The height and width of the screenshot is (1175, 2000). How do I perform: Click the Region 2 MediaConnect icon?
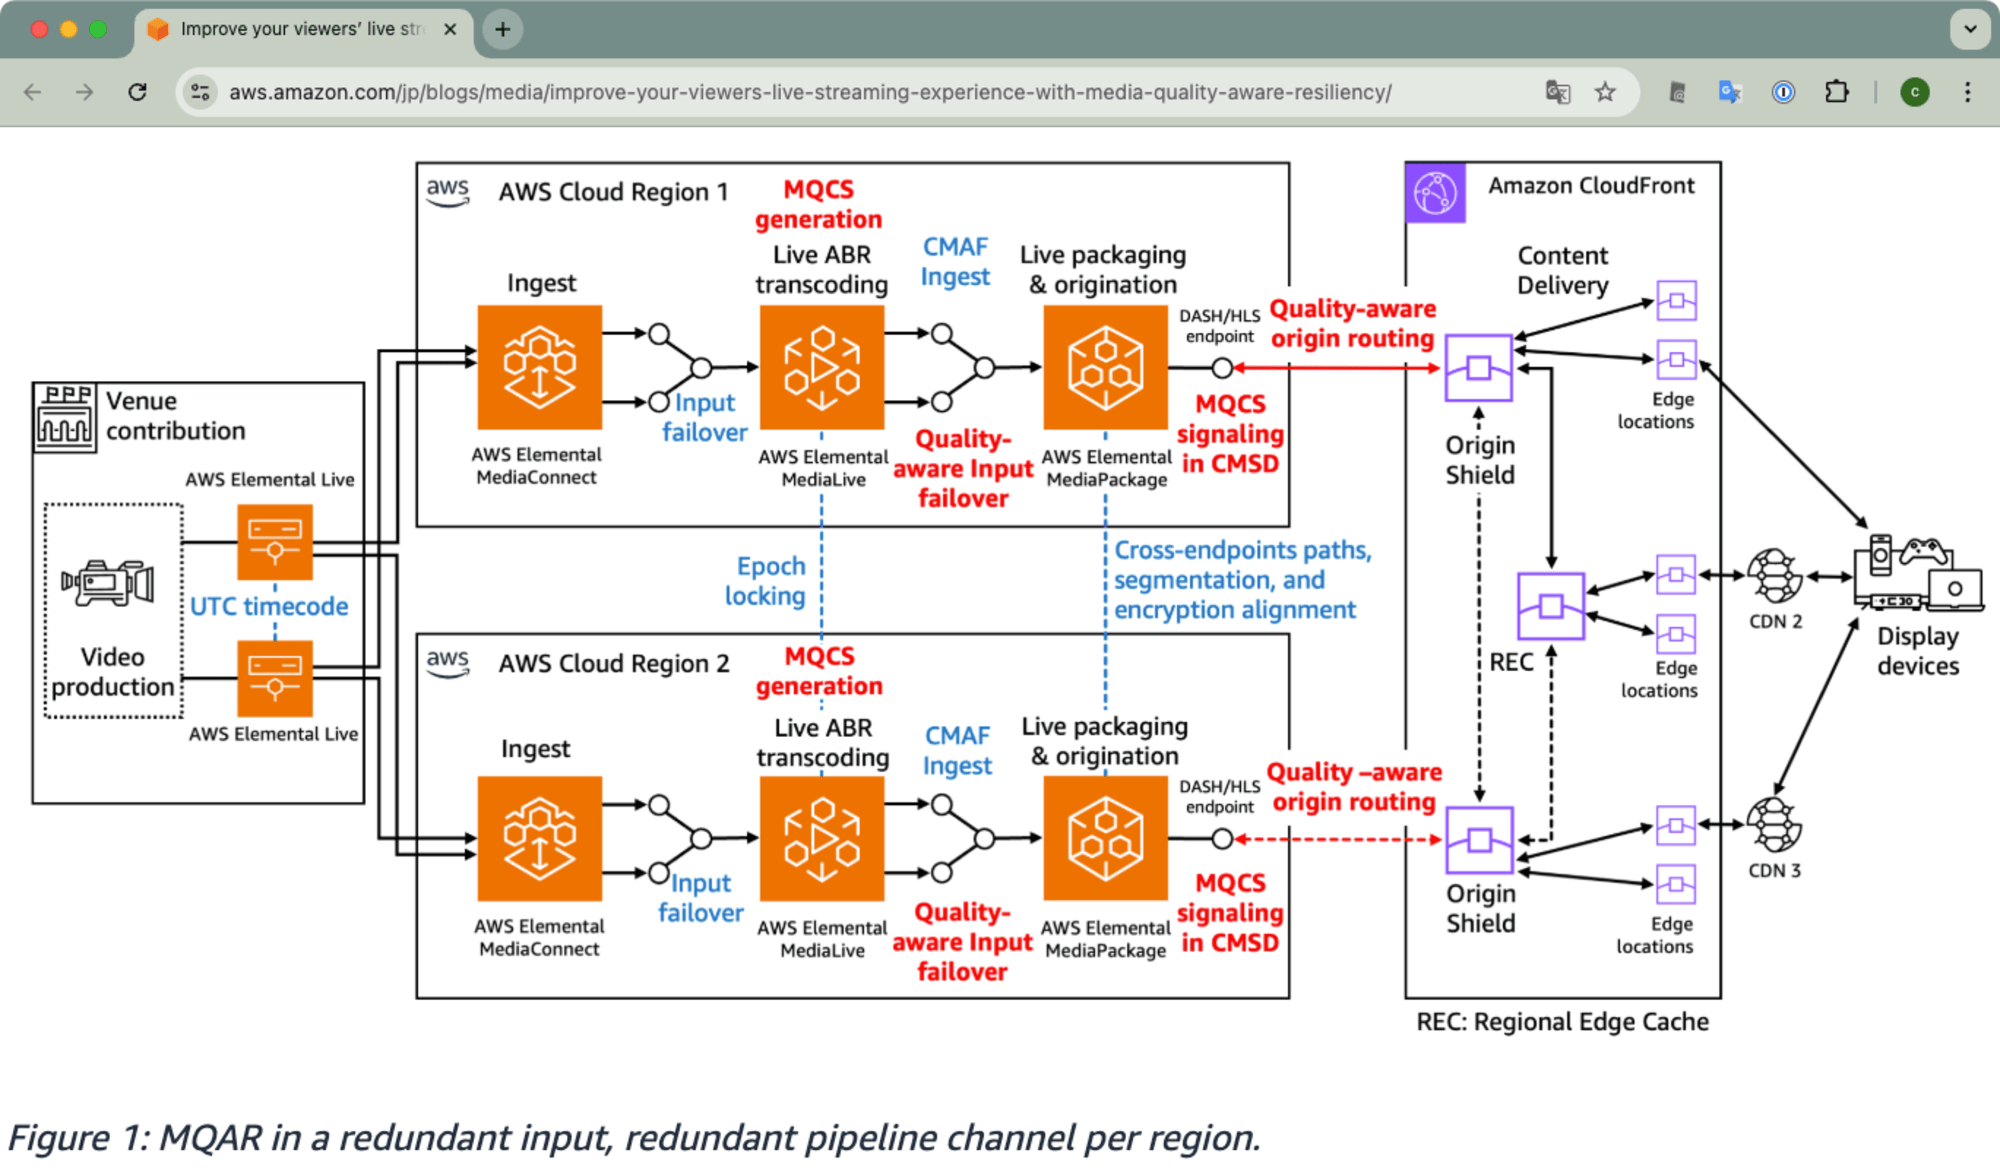click(540, 838)
